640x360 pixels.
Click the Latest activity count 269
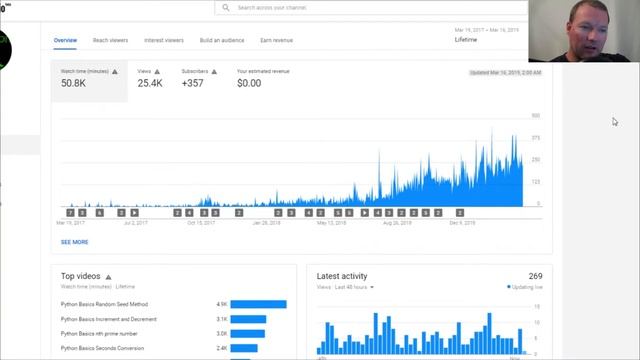coord(535,276)
